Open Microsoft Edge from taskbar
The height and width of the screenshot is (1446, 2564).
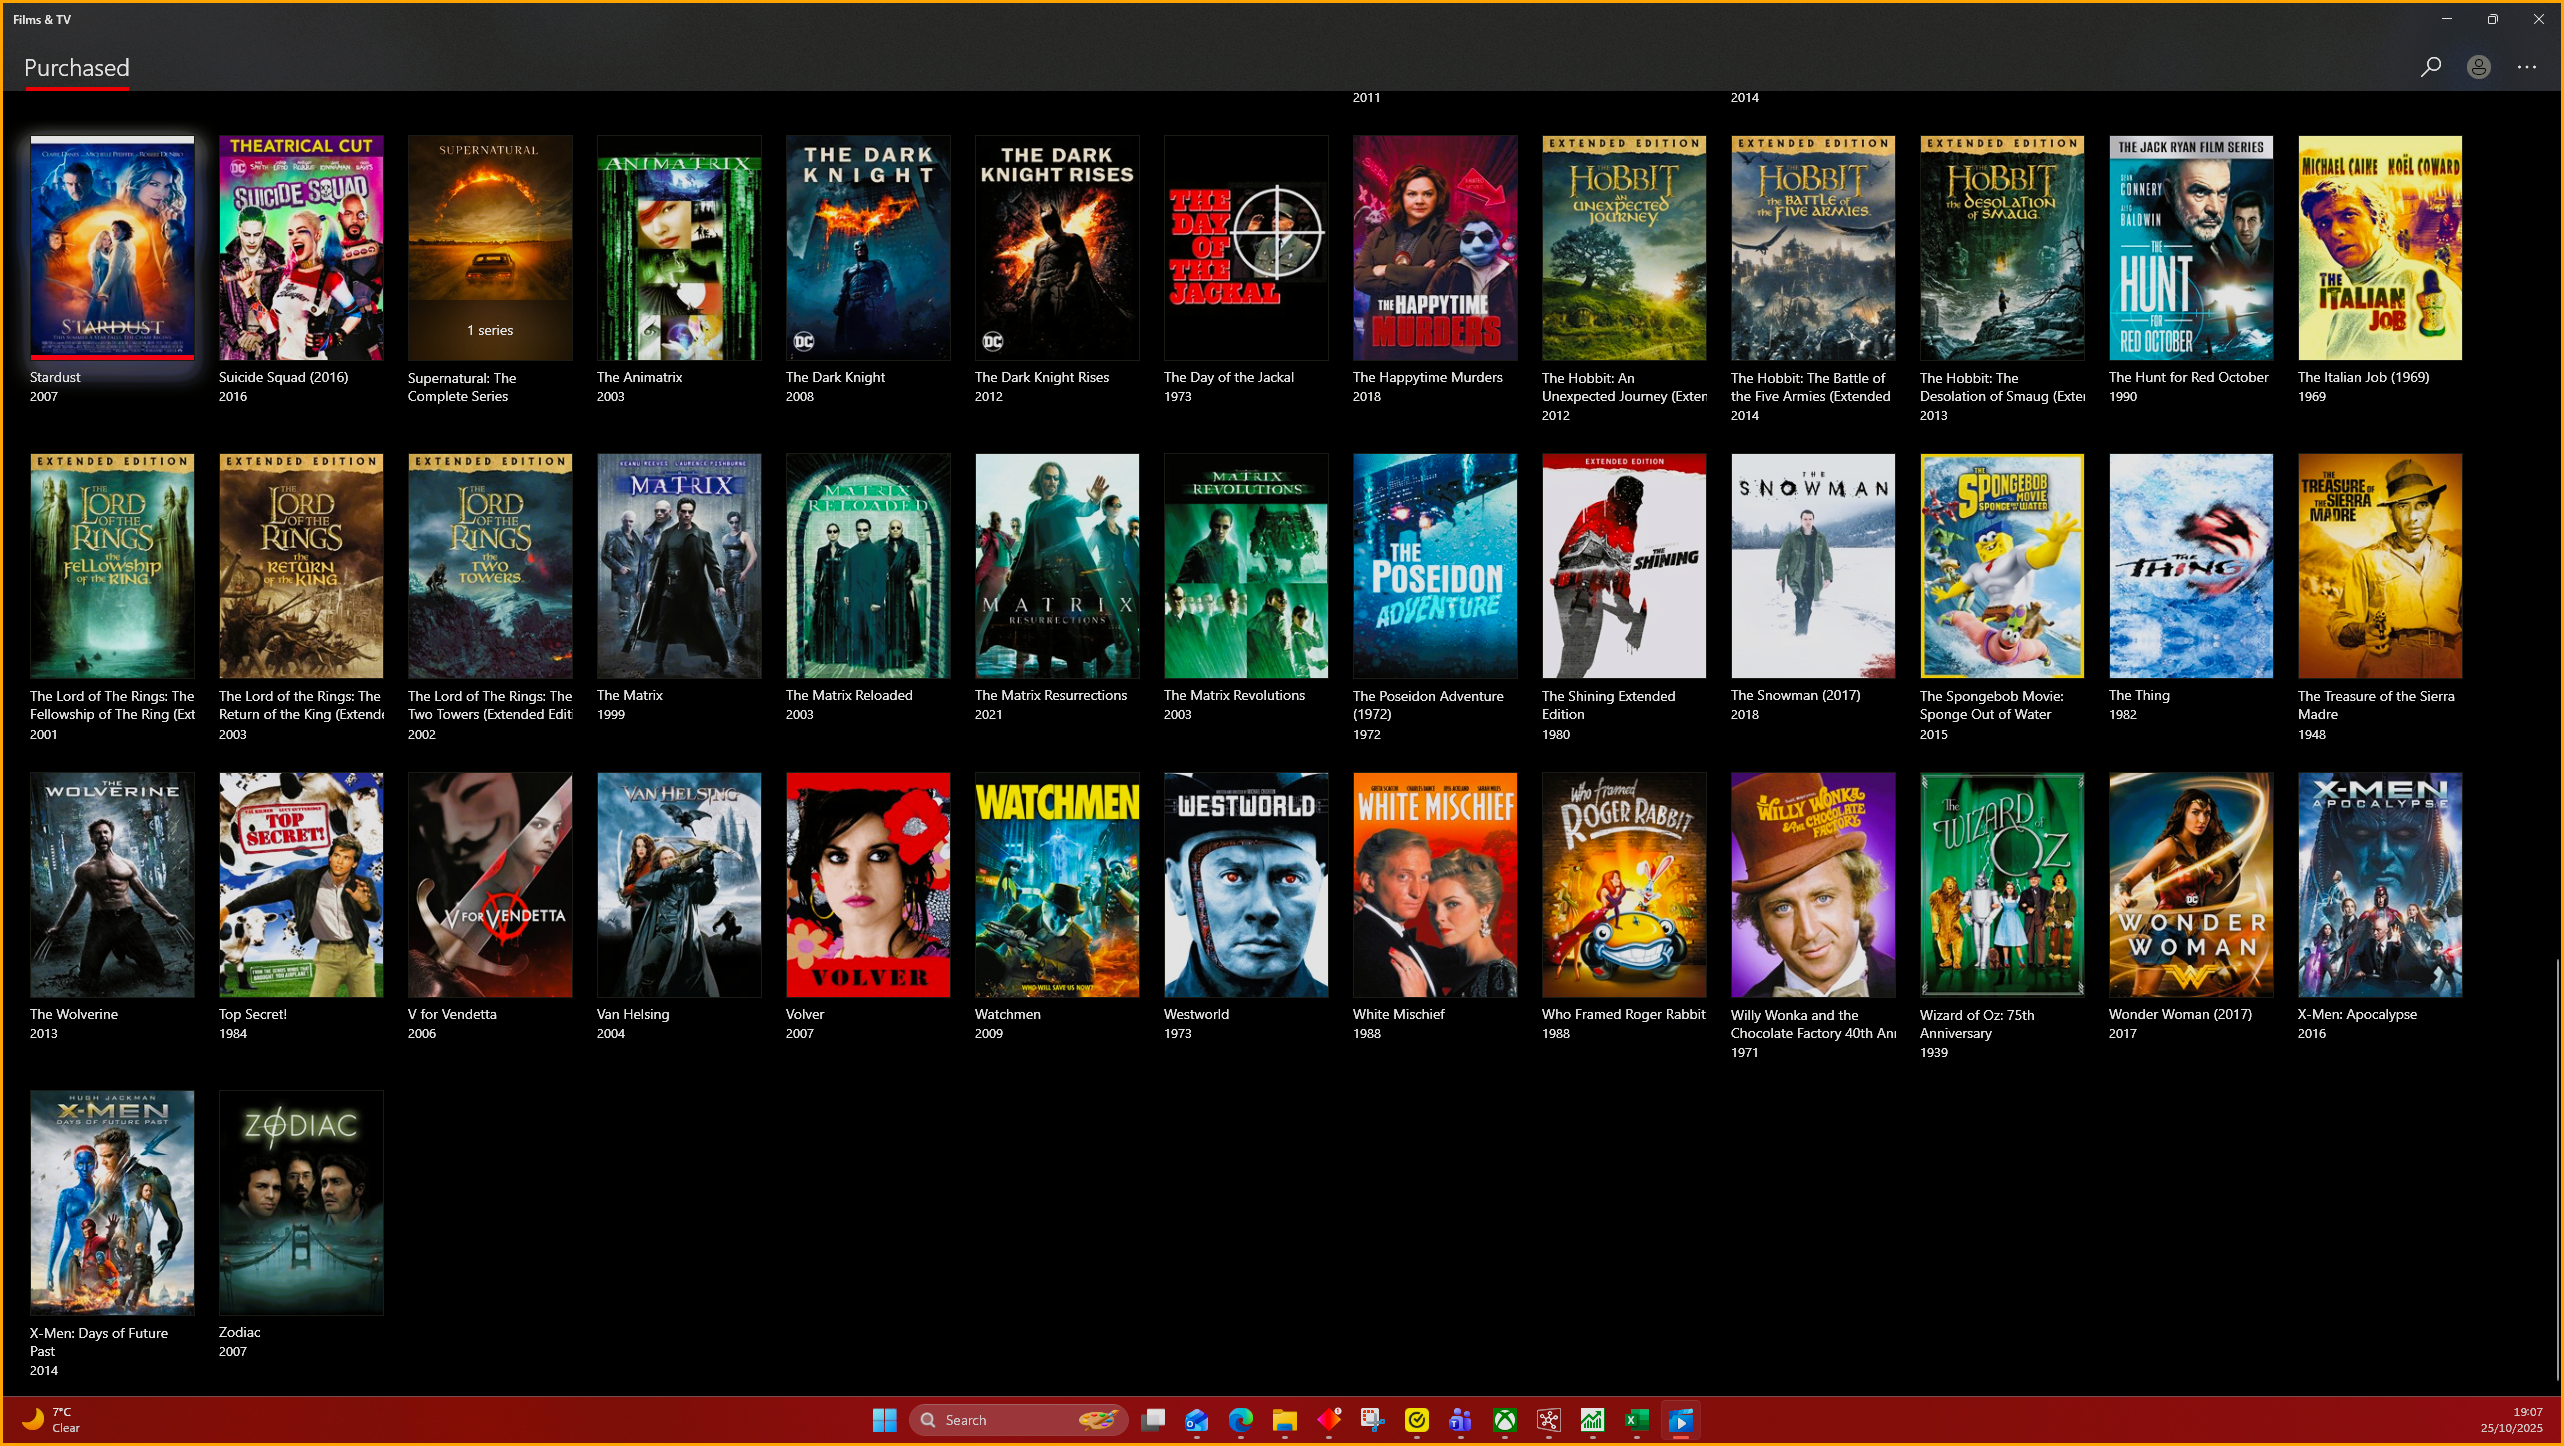[1240, 1420]
